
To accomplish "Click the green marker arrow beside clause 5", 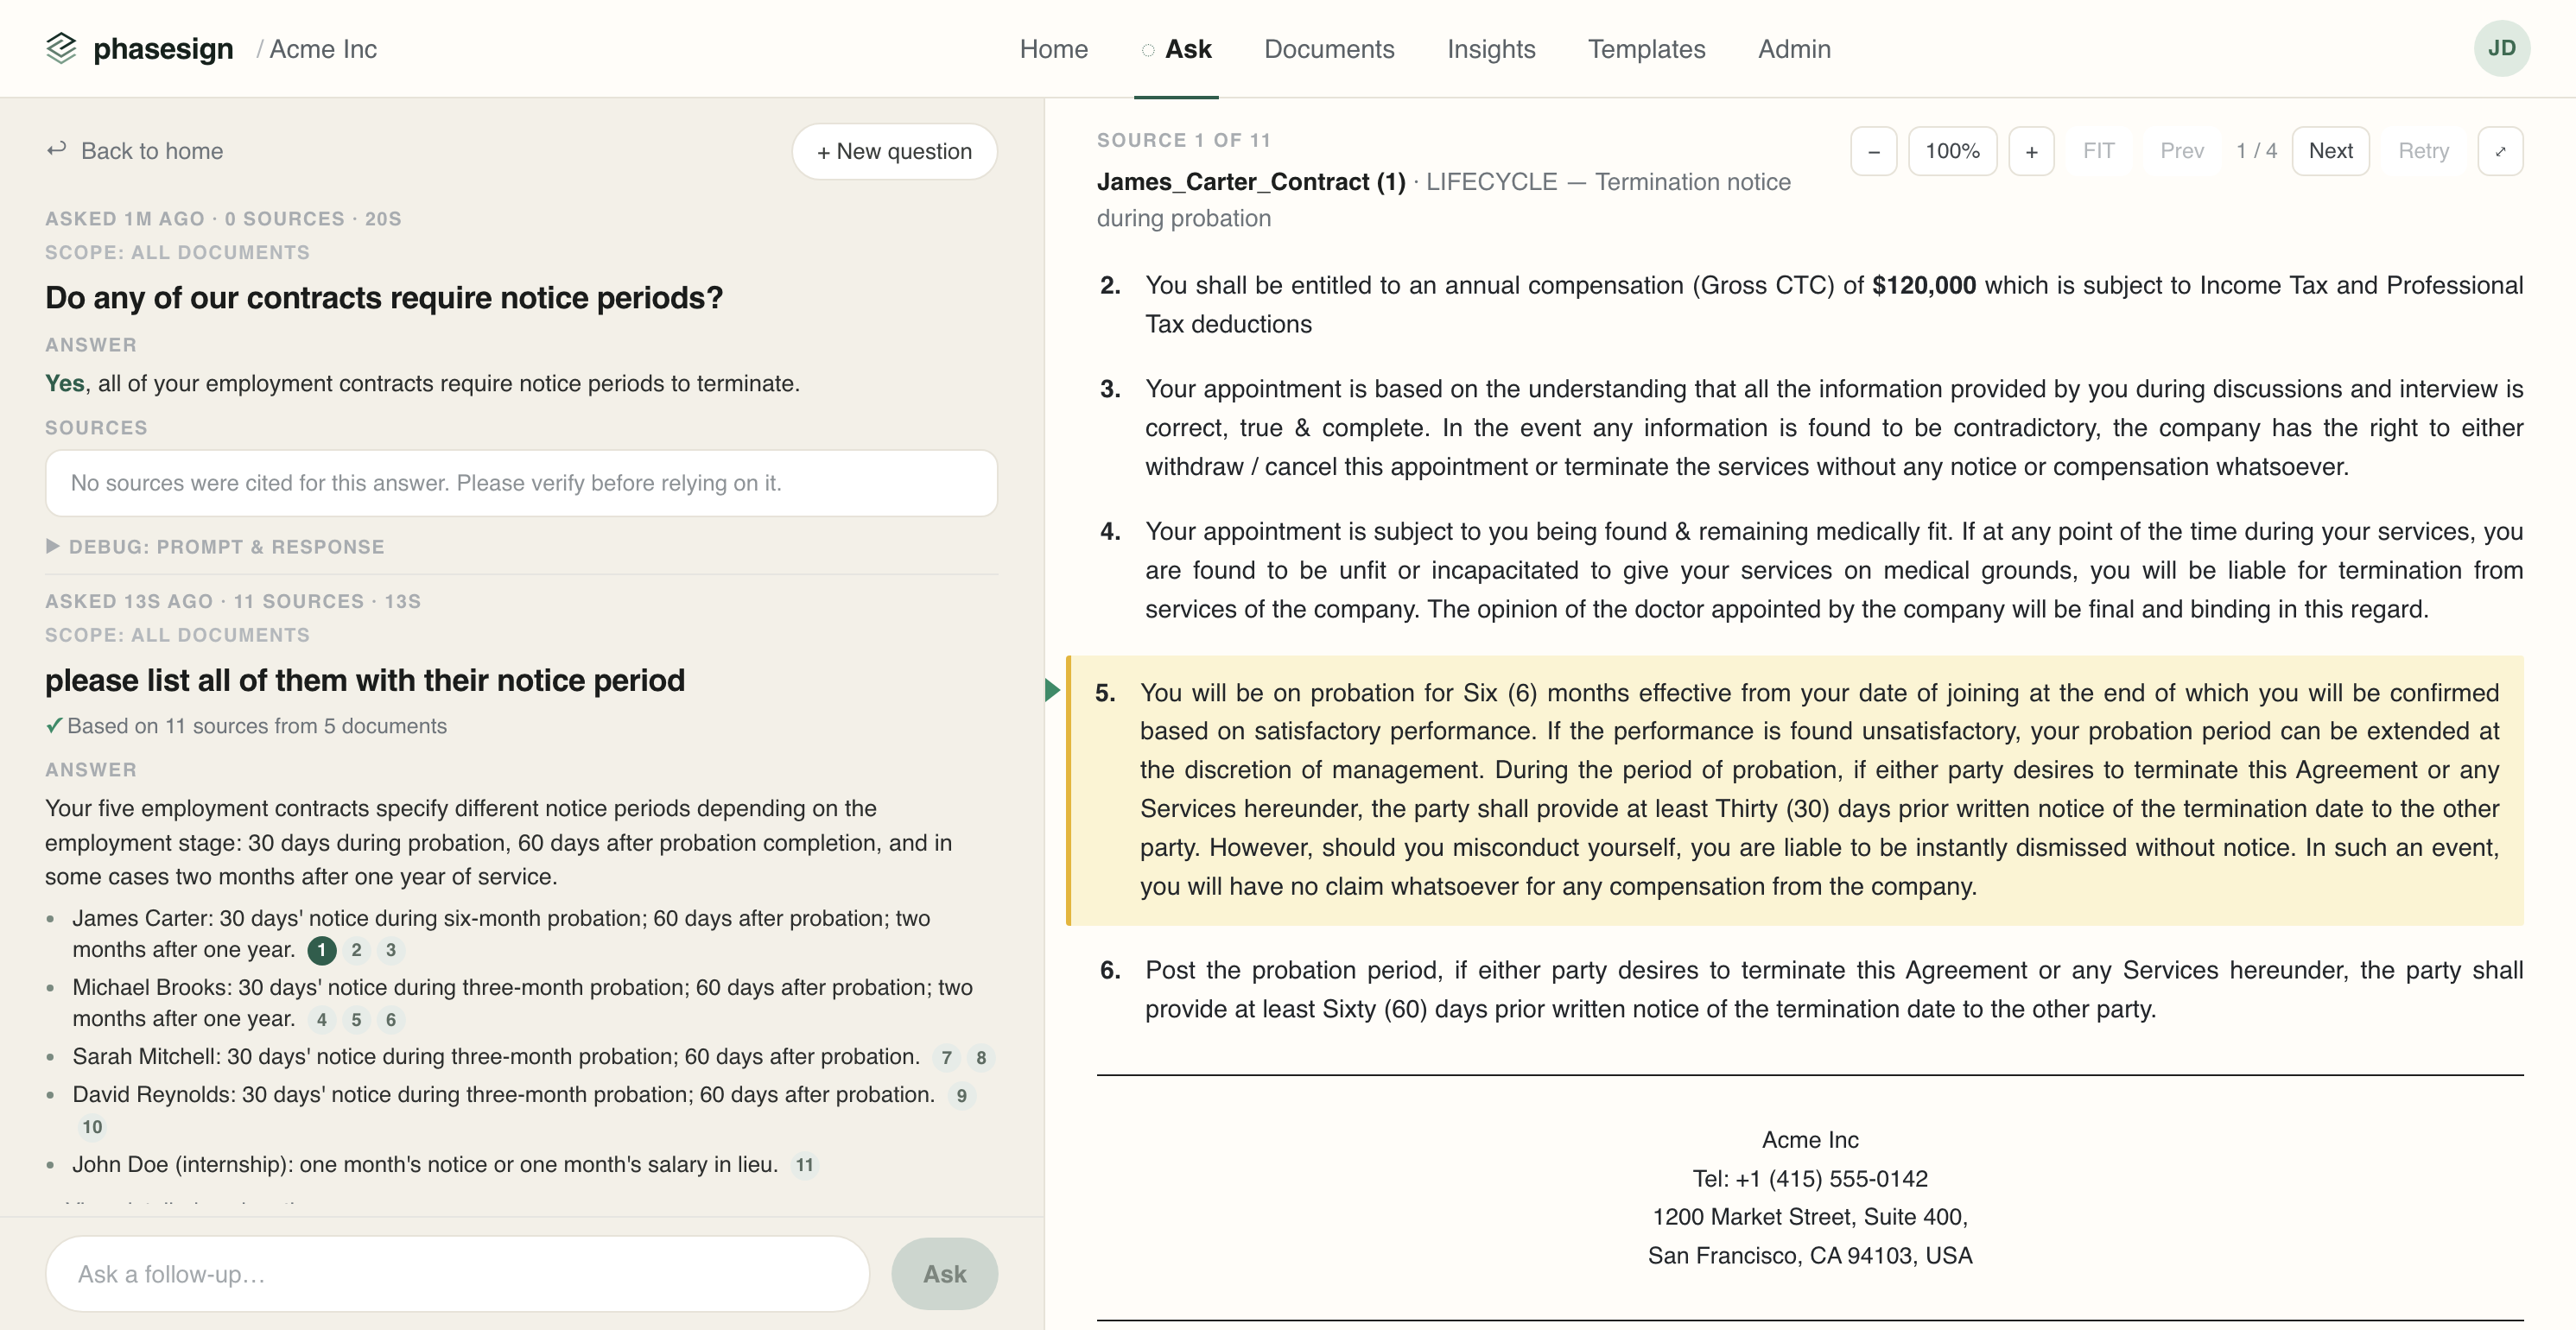I will pos(1052,690).
